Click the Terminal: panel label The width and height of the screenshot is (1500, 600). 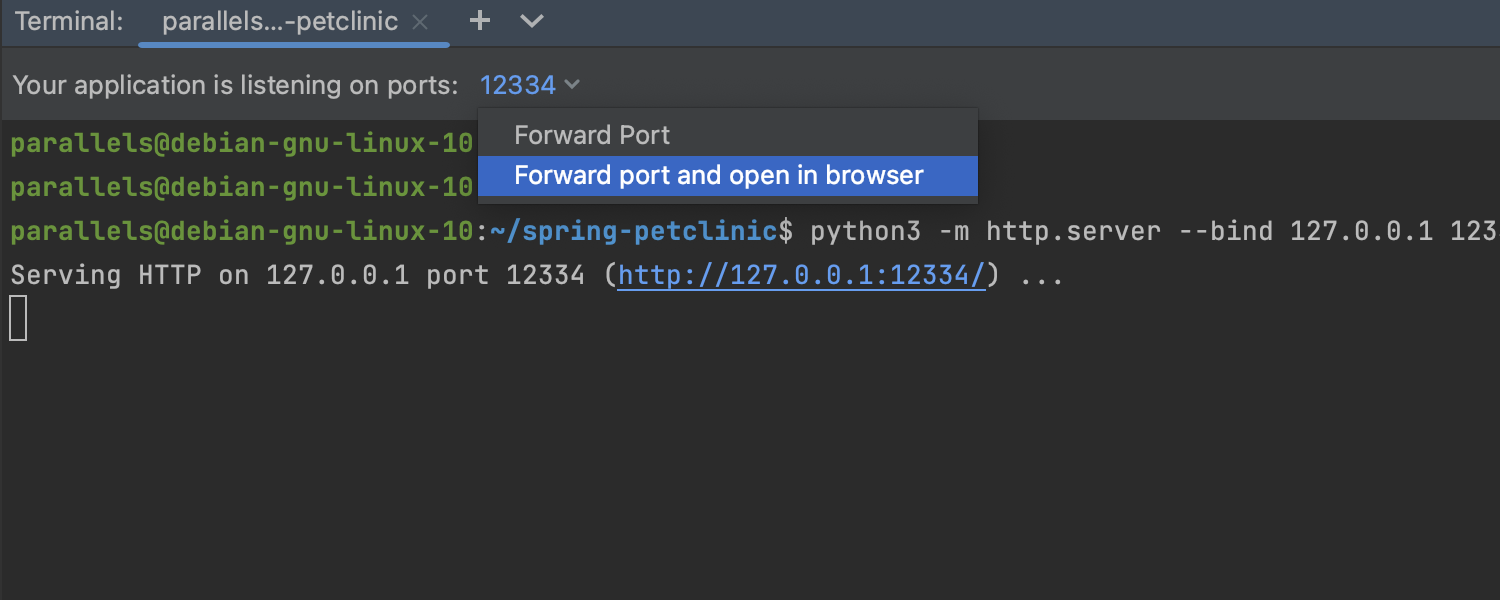(x=69, y=22)
